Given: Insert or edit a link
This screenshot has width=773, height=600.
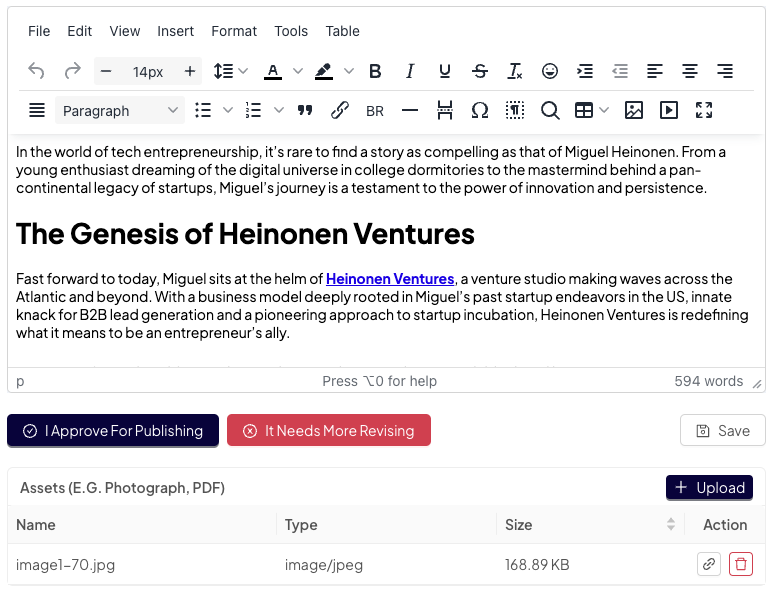Looking at the screenshot, I should [340, 110].
